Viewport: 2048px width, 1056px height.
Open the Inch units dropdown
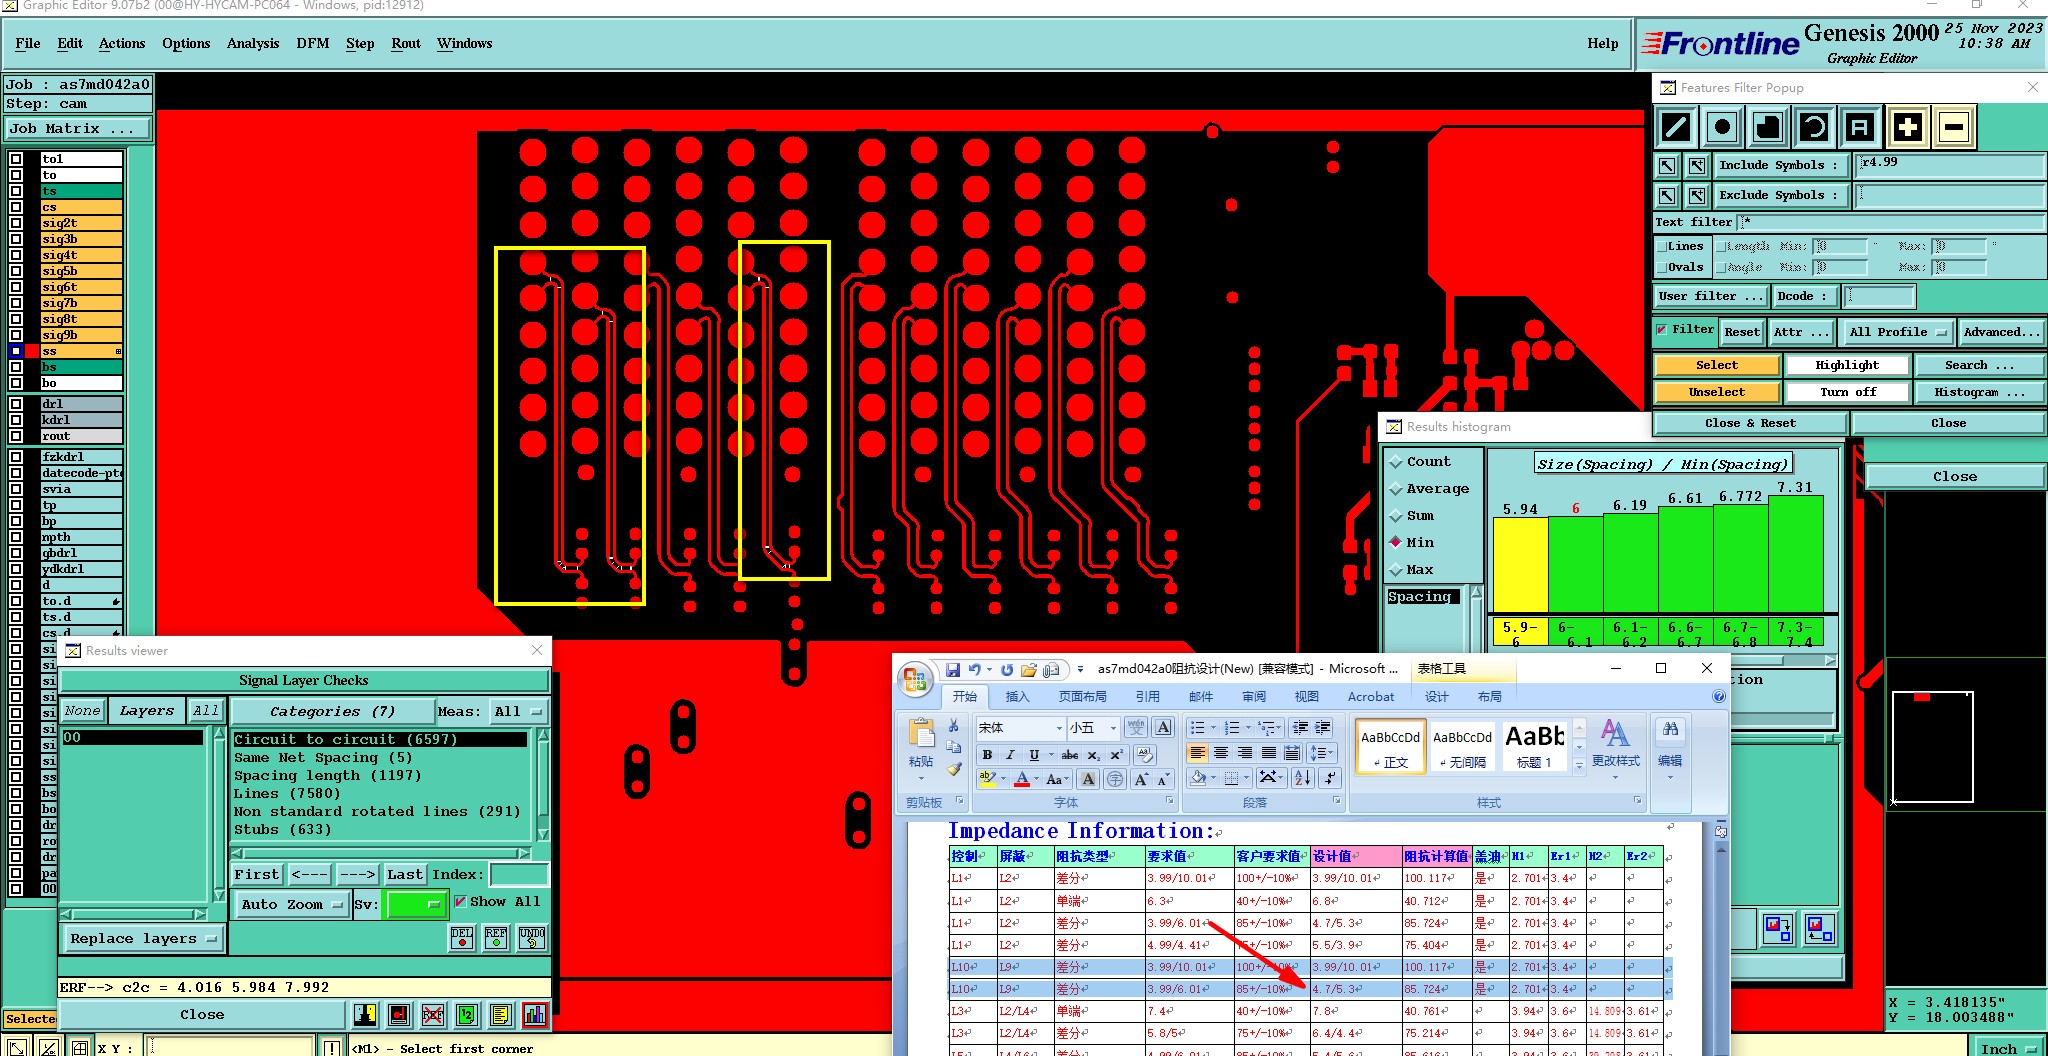2009,1047
